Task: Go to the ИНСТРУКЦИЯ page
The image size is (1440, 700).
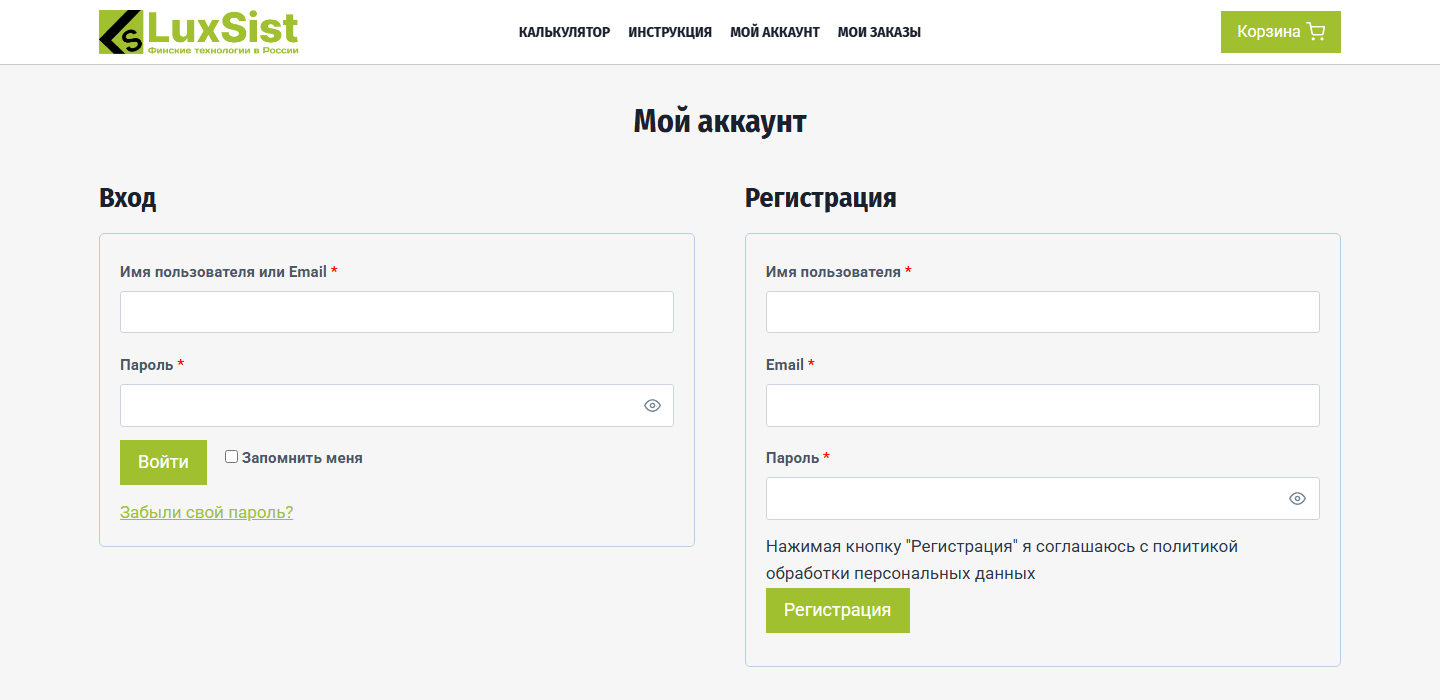Action: click(670, 32)
